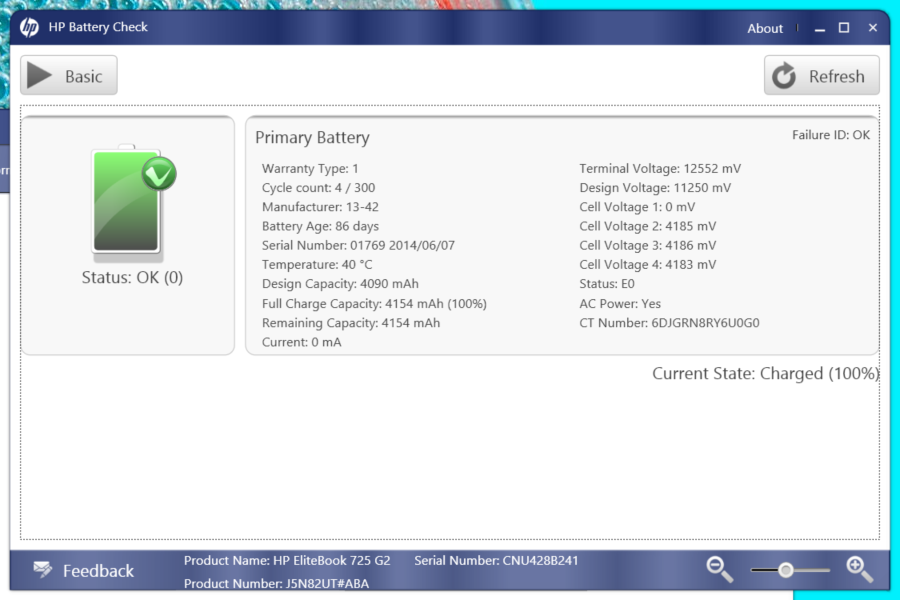This screenshot has height=600, width=900.
Task: Click 'Product Number: J5N82UT#ABA'
Action: tap(276, 584)
